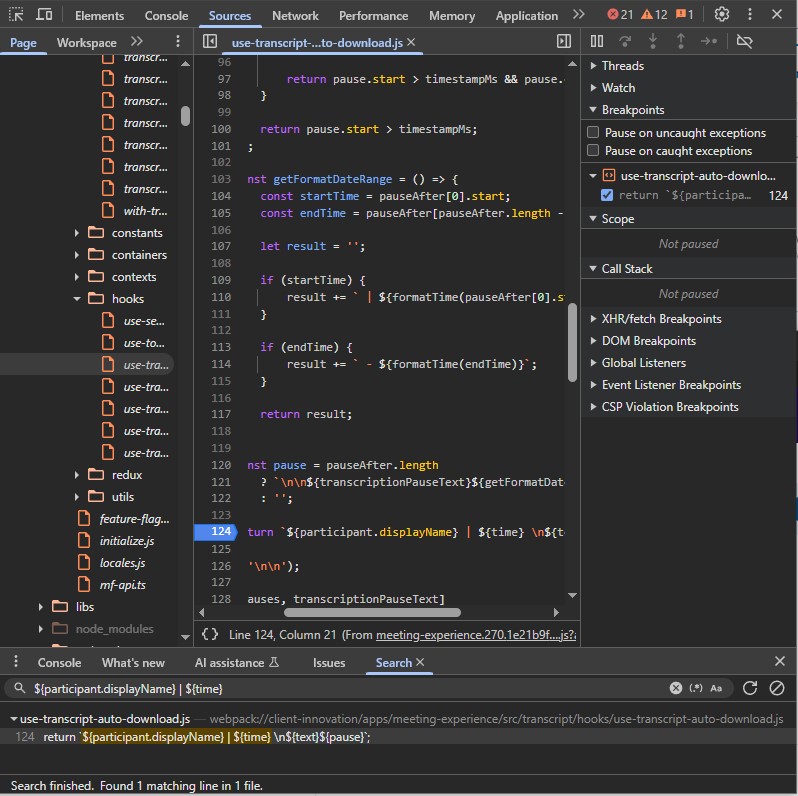Uncheck the line 124 breakpoint checkbox
This screenshot has height=796, width=798.
[x=607, y=195]
